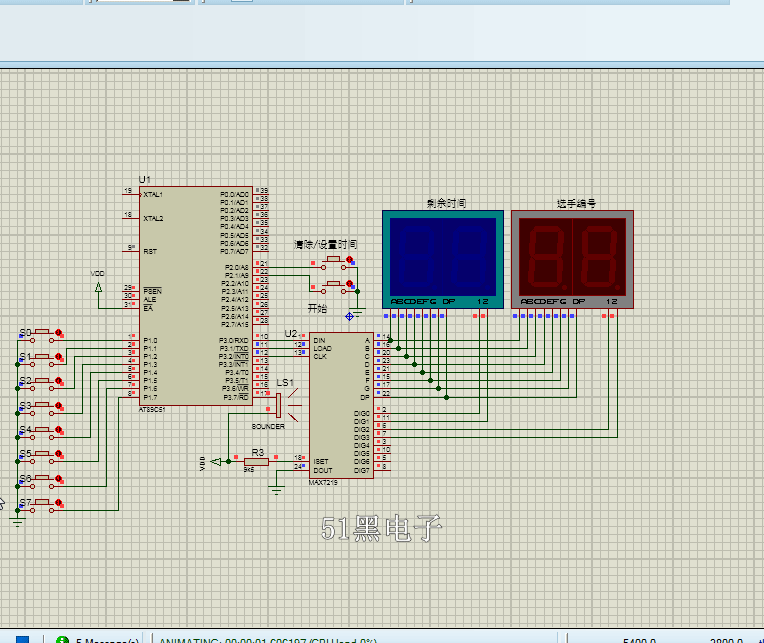Viewport: 764px width, 643px height.
Task: Click the 开始 start push button
Action: coord(334,287)
